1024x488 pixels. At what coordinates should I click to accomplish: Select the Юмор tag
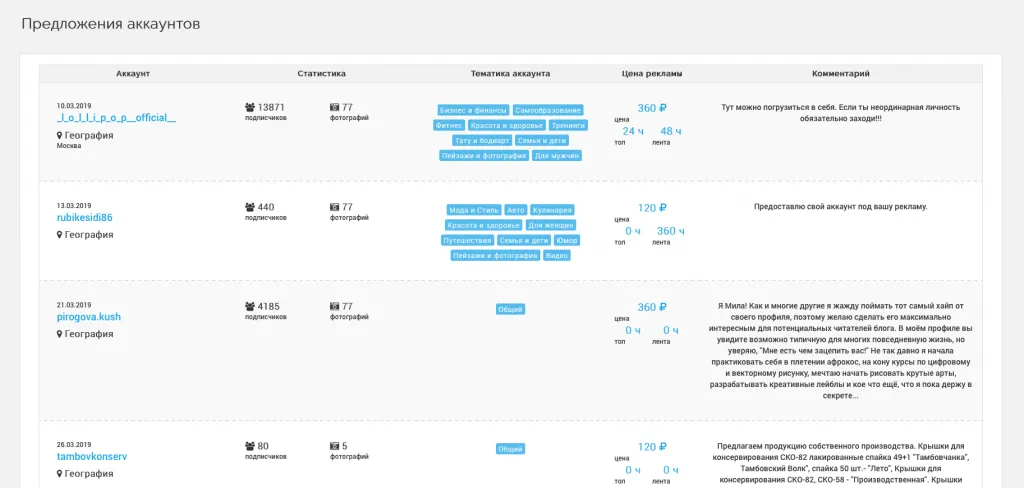coord(566,240)
